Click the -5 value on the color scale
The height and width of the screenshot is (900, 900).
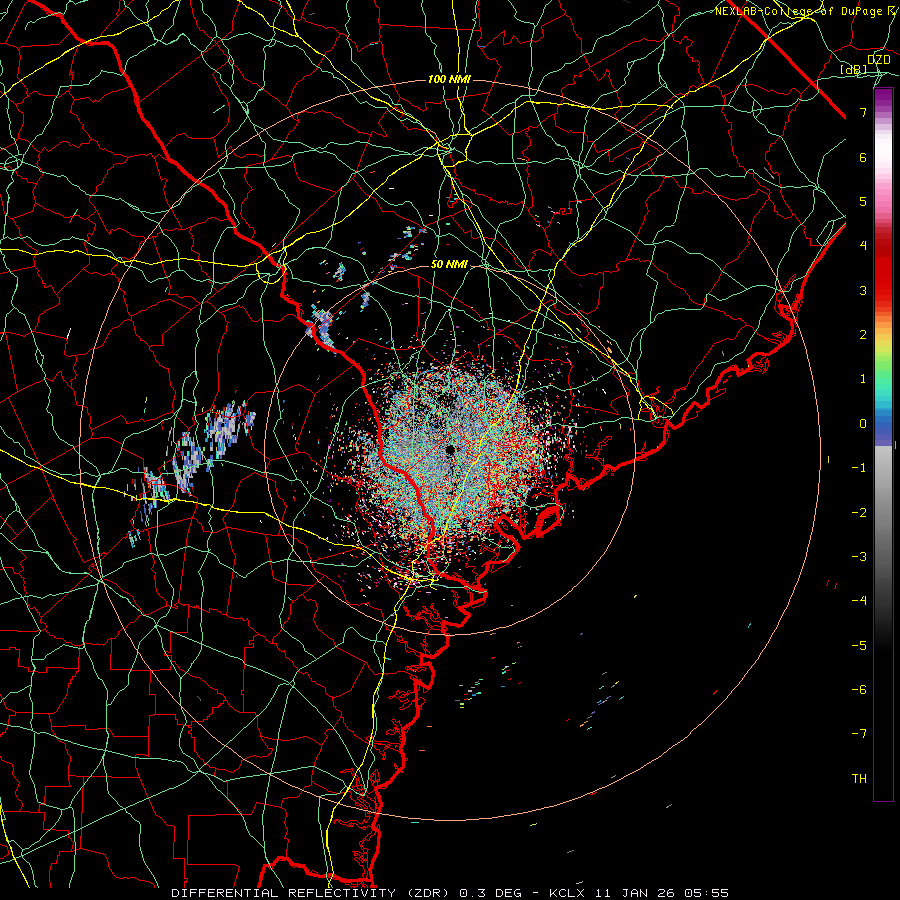[859, 646]
